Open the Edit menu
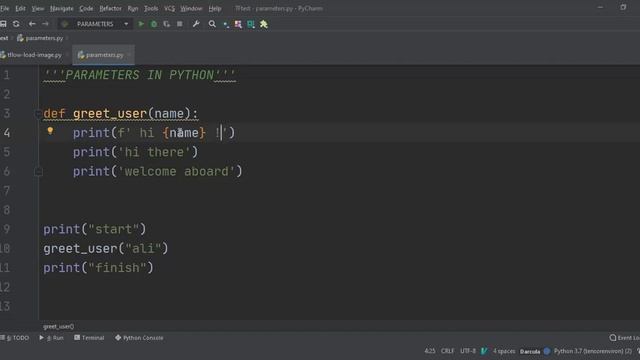 [20, 8]
